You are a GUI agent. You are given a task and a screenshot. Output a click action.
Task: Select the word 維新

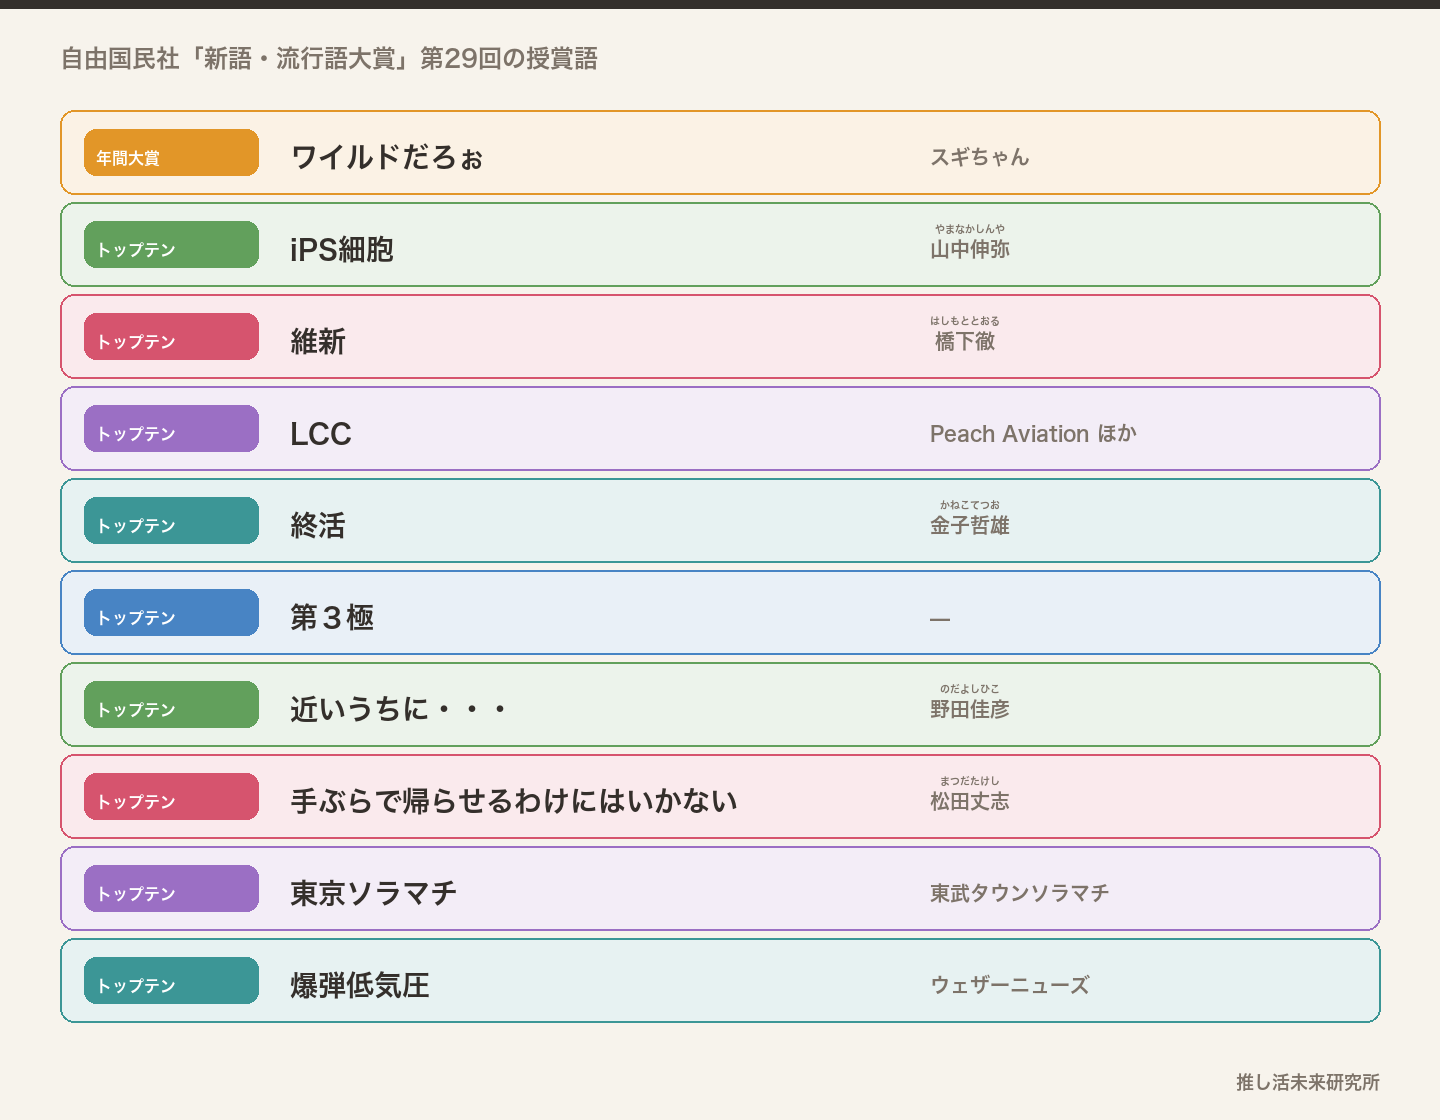(x=318, y=341)
